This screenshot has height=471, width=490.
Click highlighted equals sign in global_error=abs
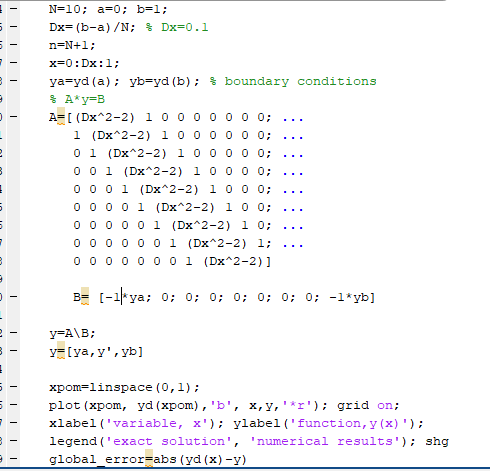tap(149, 459)
